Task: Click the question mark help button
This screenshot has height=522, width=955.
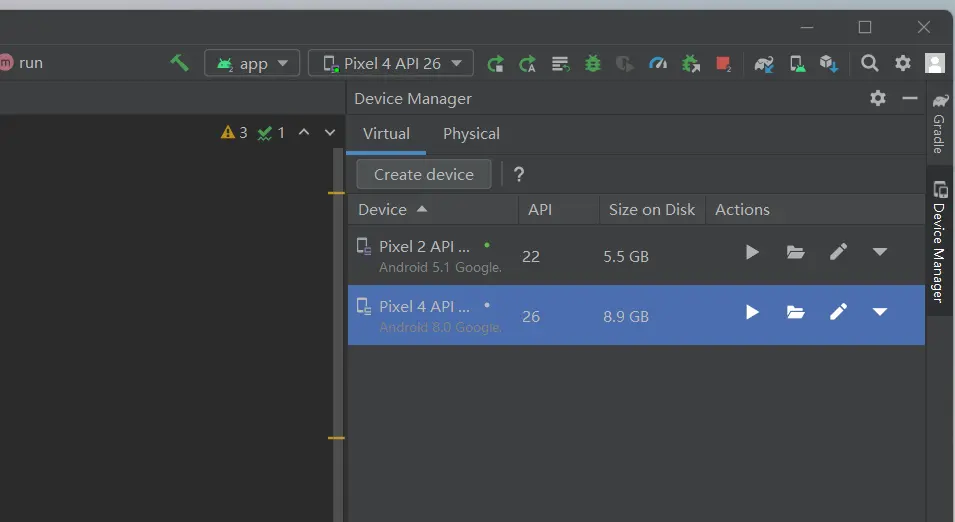Action: (x=519, y=175)
